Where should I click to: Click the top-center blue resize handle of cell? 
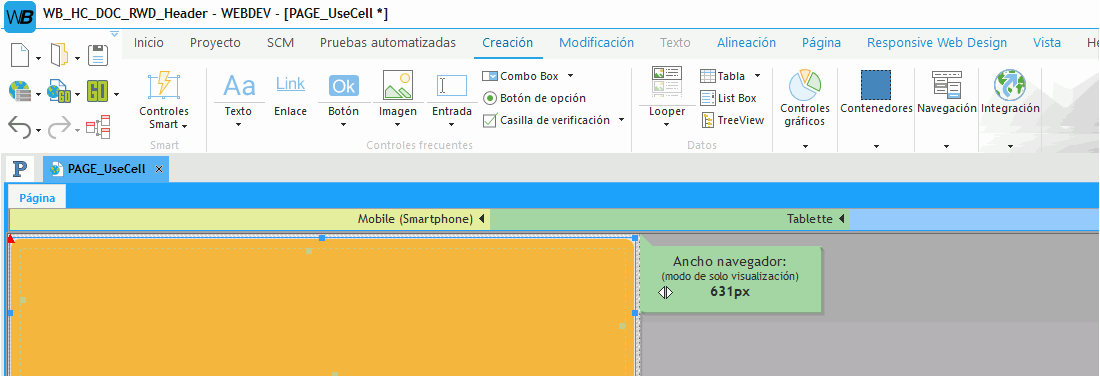322,239
